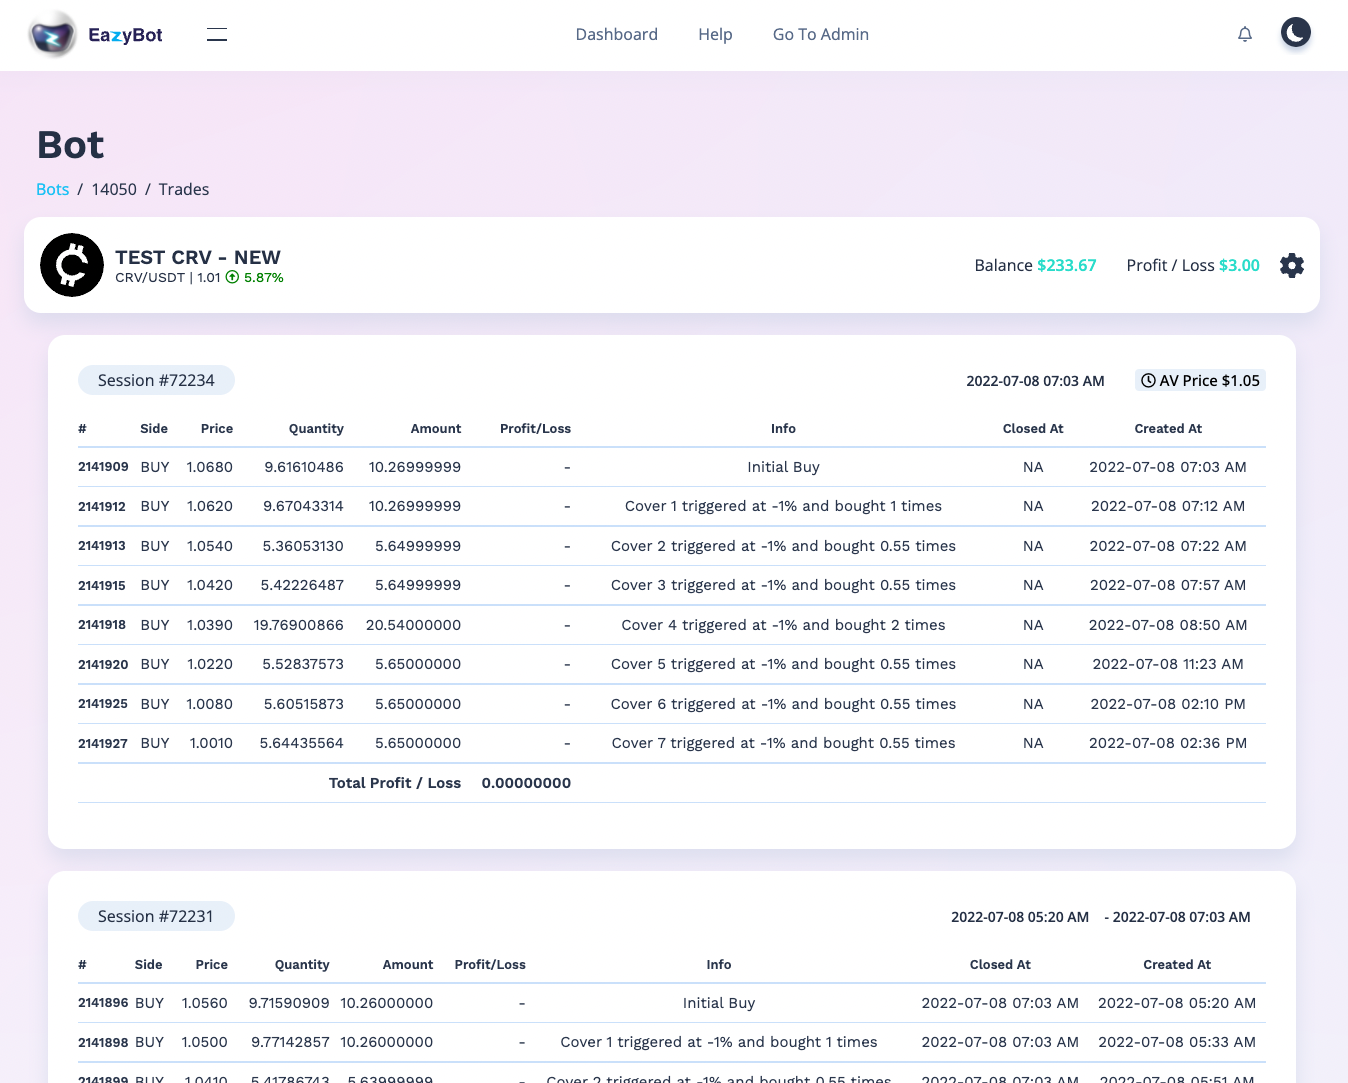Go To Admin link in navbar
Viewport: 1348px width, 1083px height.
click(x=821, y=34)
